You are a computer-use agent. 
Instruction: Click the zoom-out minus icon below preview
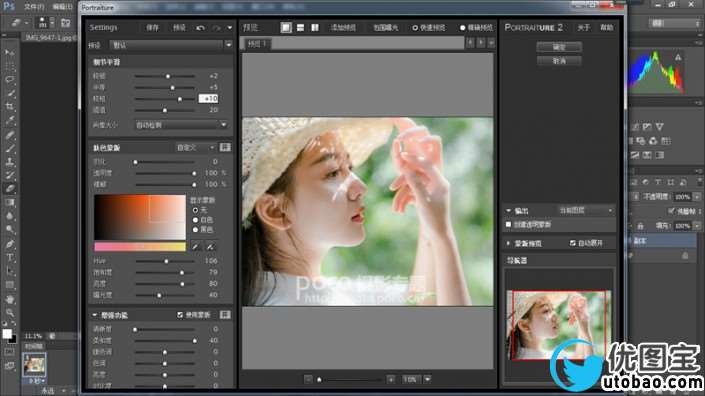click(x=308, y=379)
